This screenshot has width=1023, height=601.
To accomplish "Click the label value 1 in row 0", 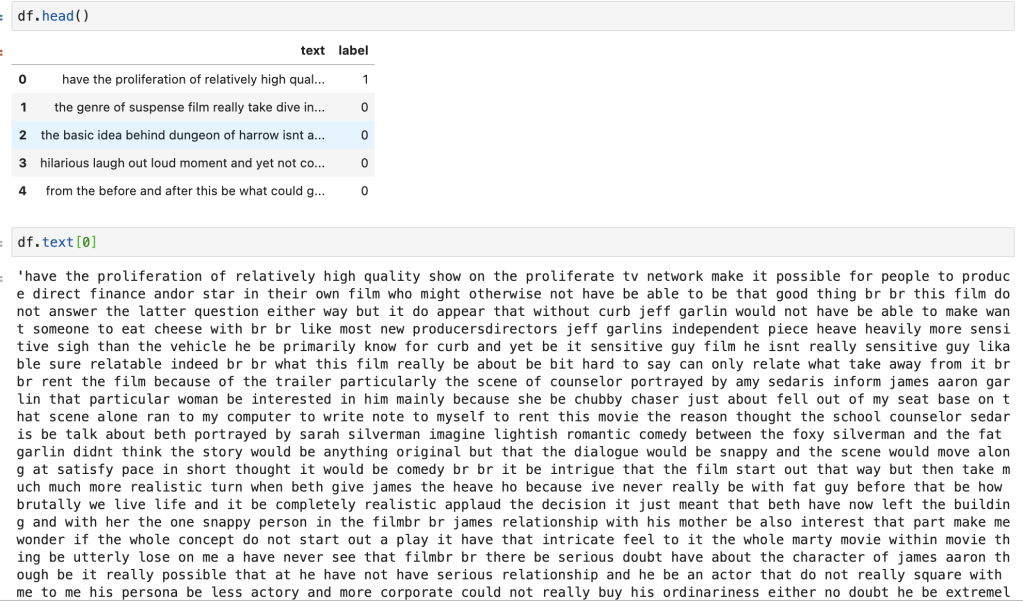I will 365,79.
